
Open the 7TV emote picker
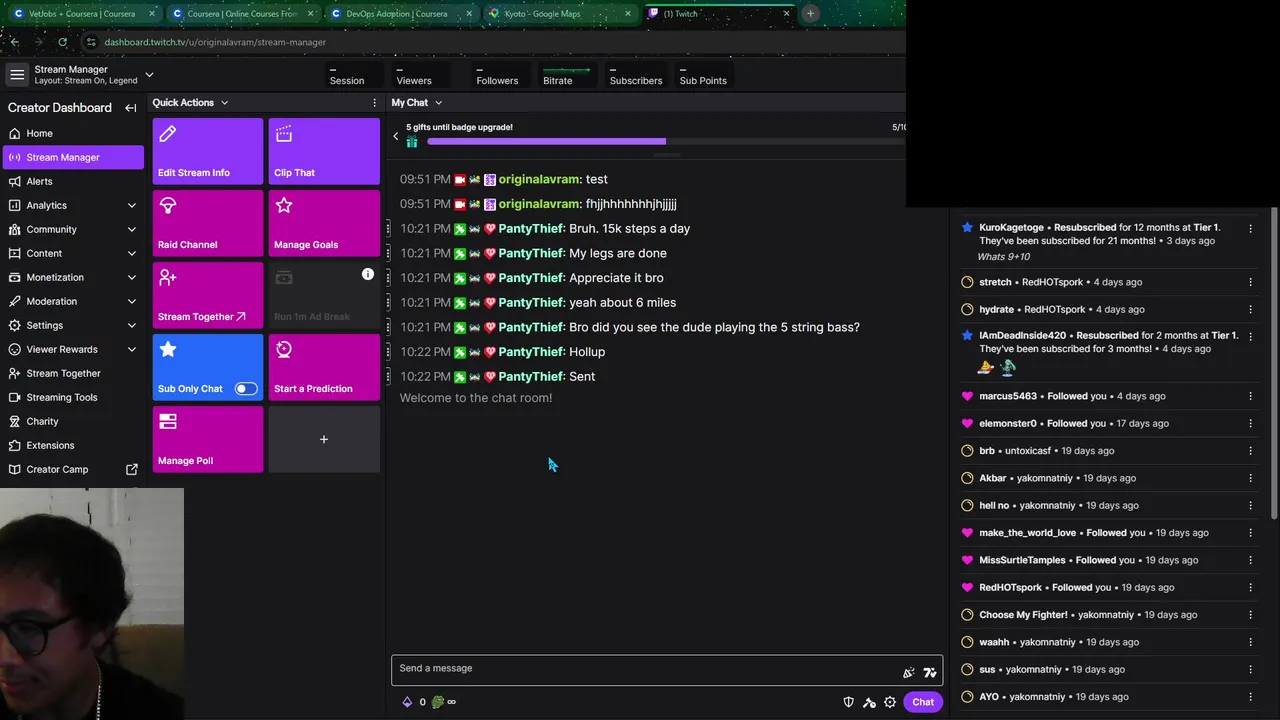(930, 673)
